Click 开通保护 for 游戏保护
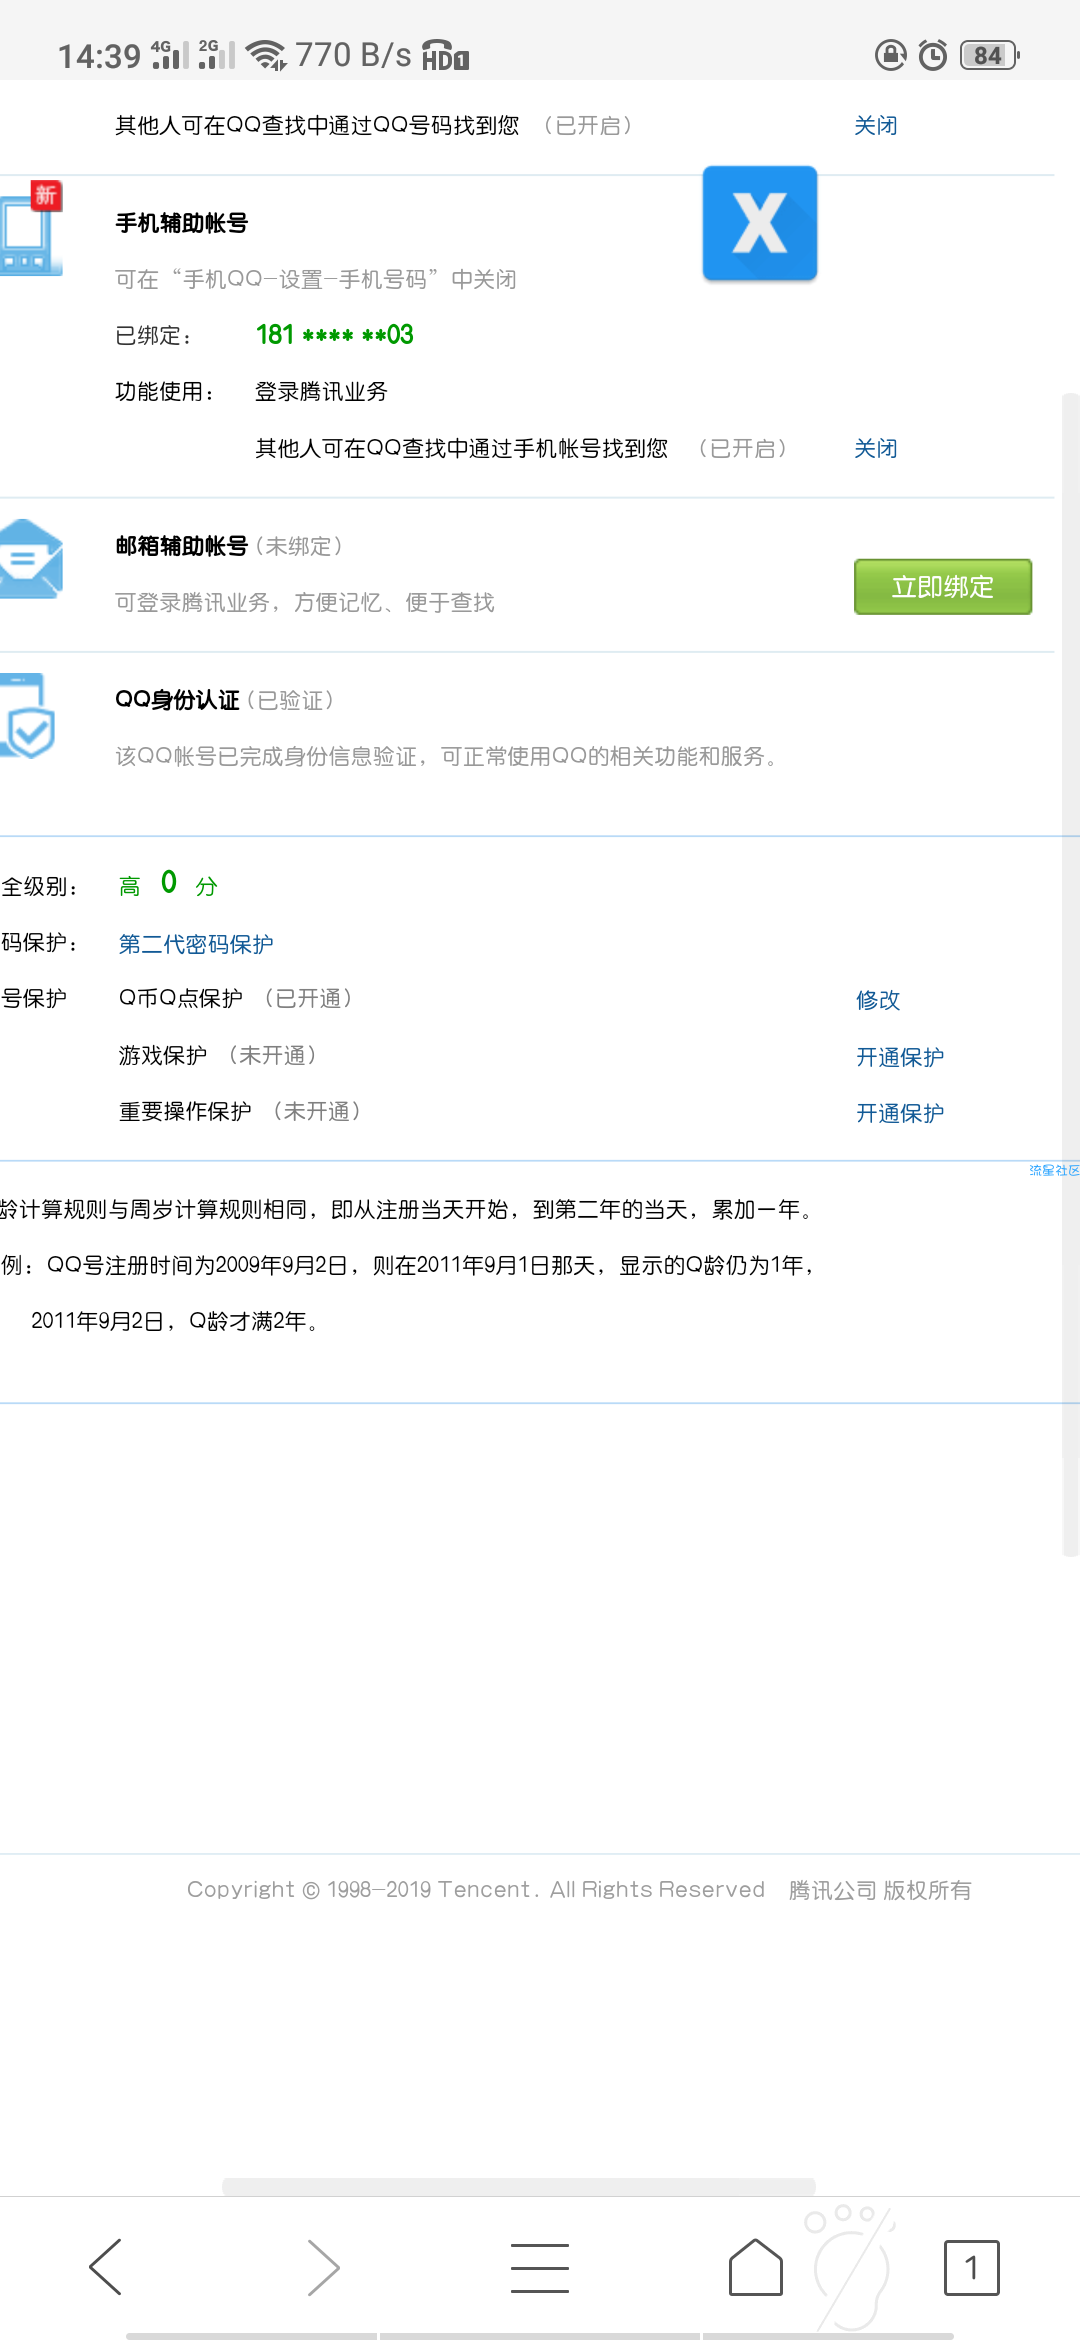This screenshot has width=1080, height=2340. pos(900,1057)
